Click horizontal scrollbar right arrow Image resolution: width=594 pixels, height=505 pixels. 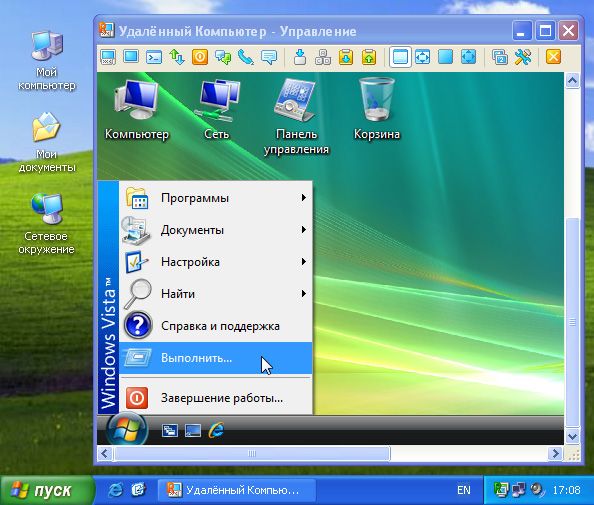pos(556,453)
